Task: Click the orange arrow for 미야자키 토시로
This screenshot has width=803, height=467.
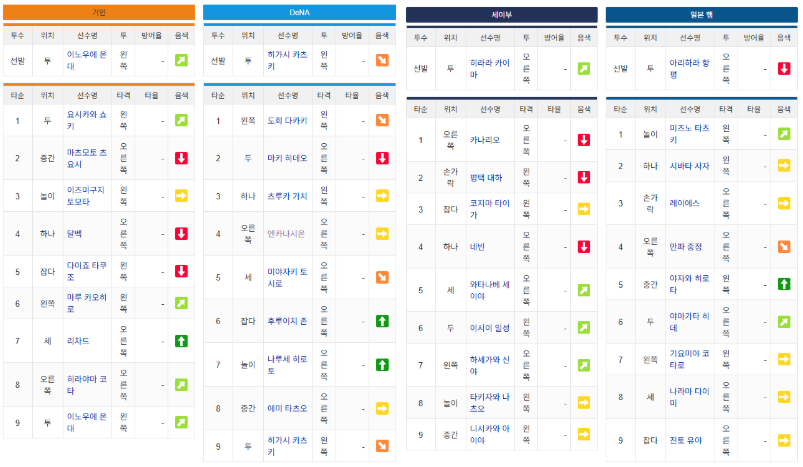Action: tap(382, 278)
